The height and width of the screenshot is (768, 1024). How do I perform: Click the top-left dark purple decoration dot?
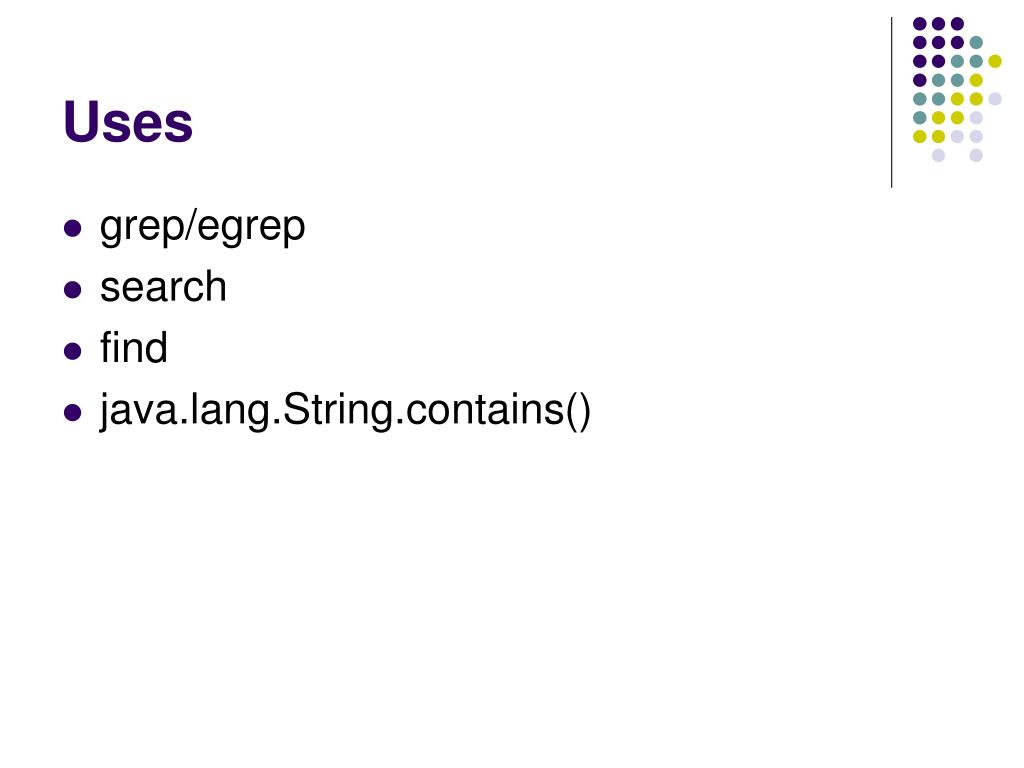[x=920, y=24]
